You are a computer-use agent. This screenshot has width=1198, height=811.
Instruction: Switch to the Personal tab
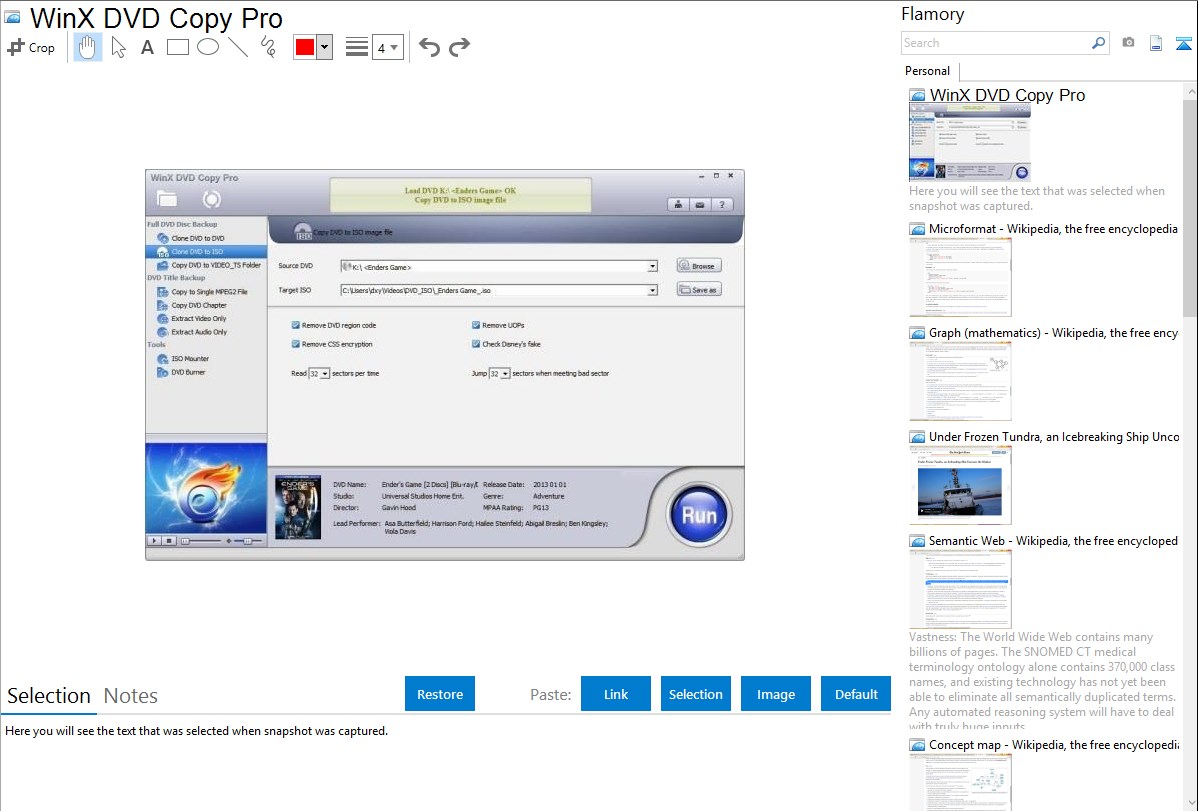[x=927, y=71]
